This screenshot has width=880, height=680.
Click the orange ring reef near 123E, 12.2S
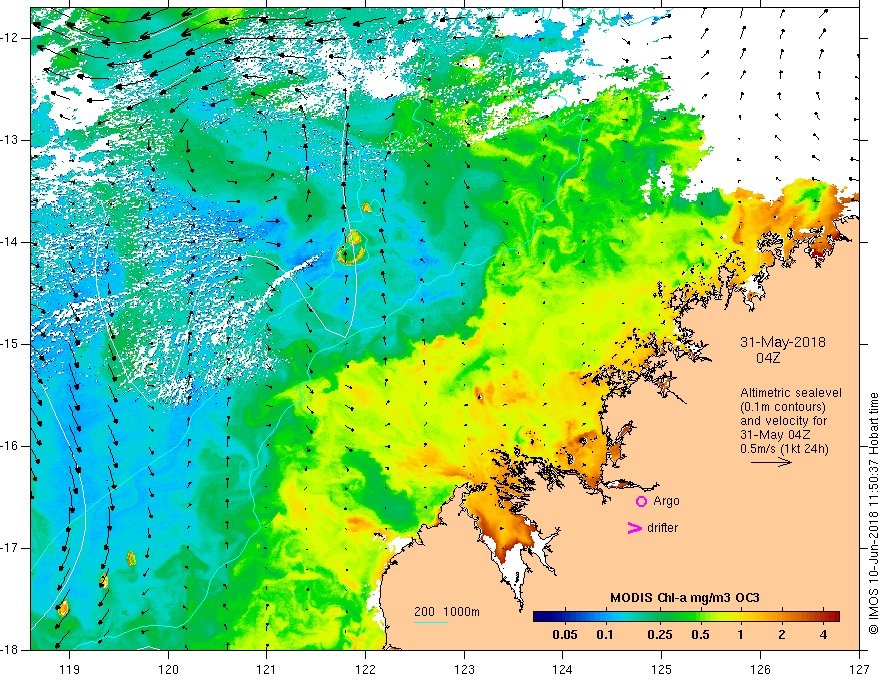[x=472, y=62]
